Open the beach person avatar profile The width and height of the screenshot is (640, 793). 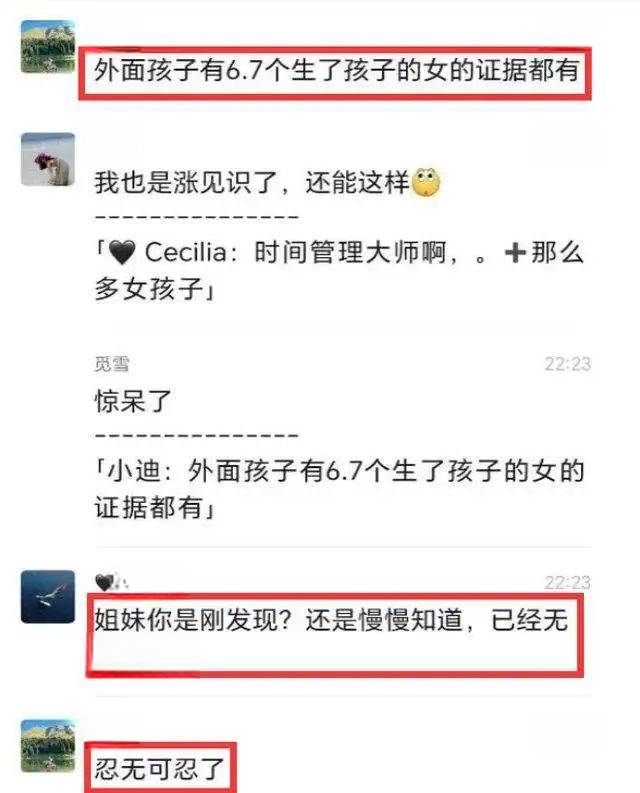(x=48, y=160)
